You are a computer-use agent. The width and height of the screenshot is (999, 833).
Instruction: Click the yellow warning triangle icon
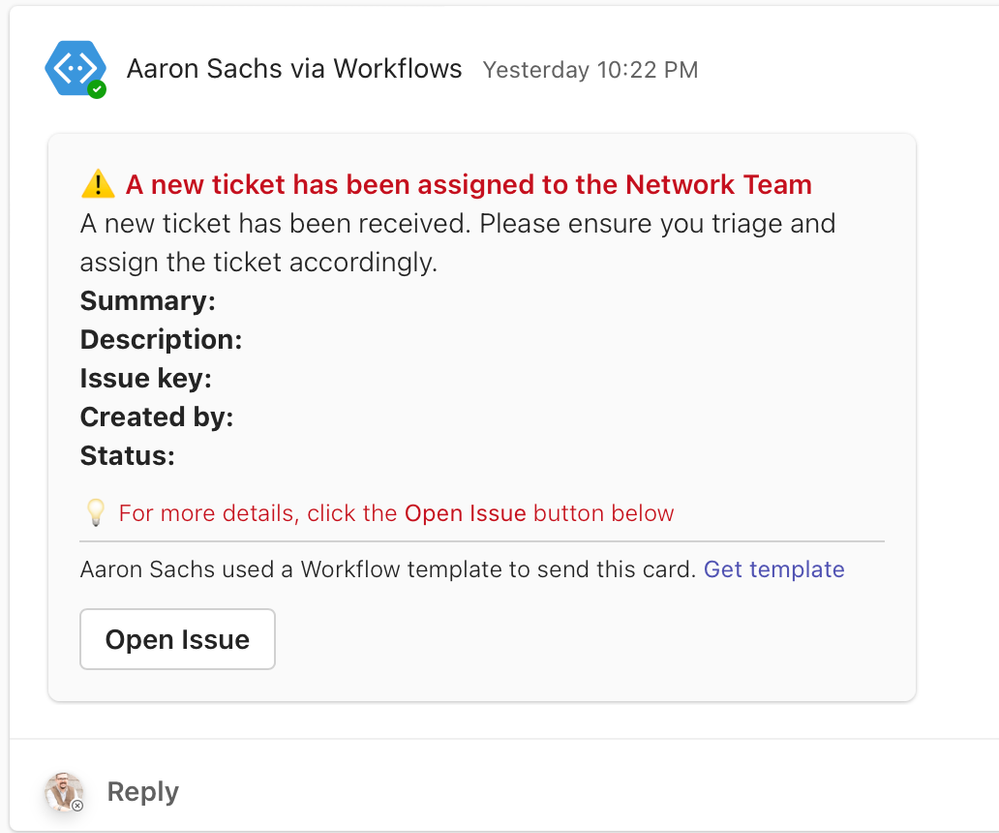[98, 185]
